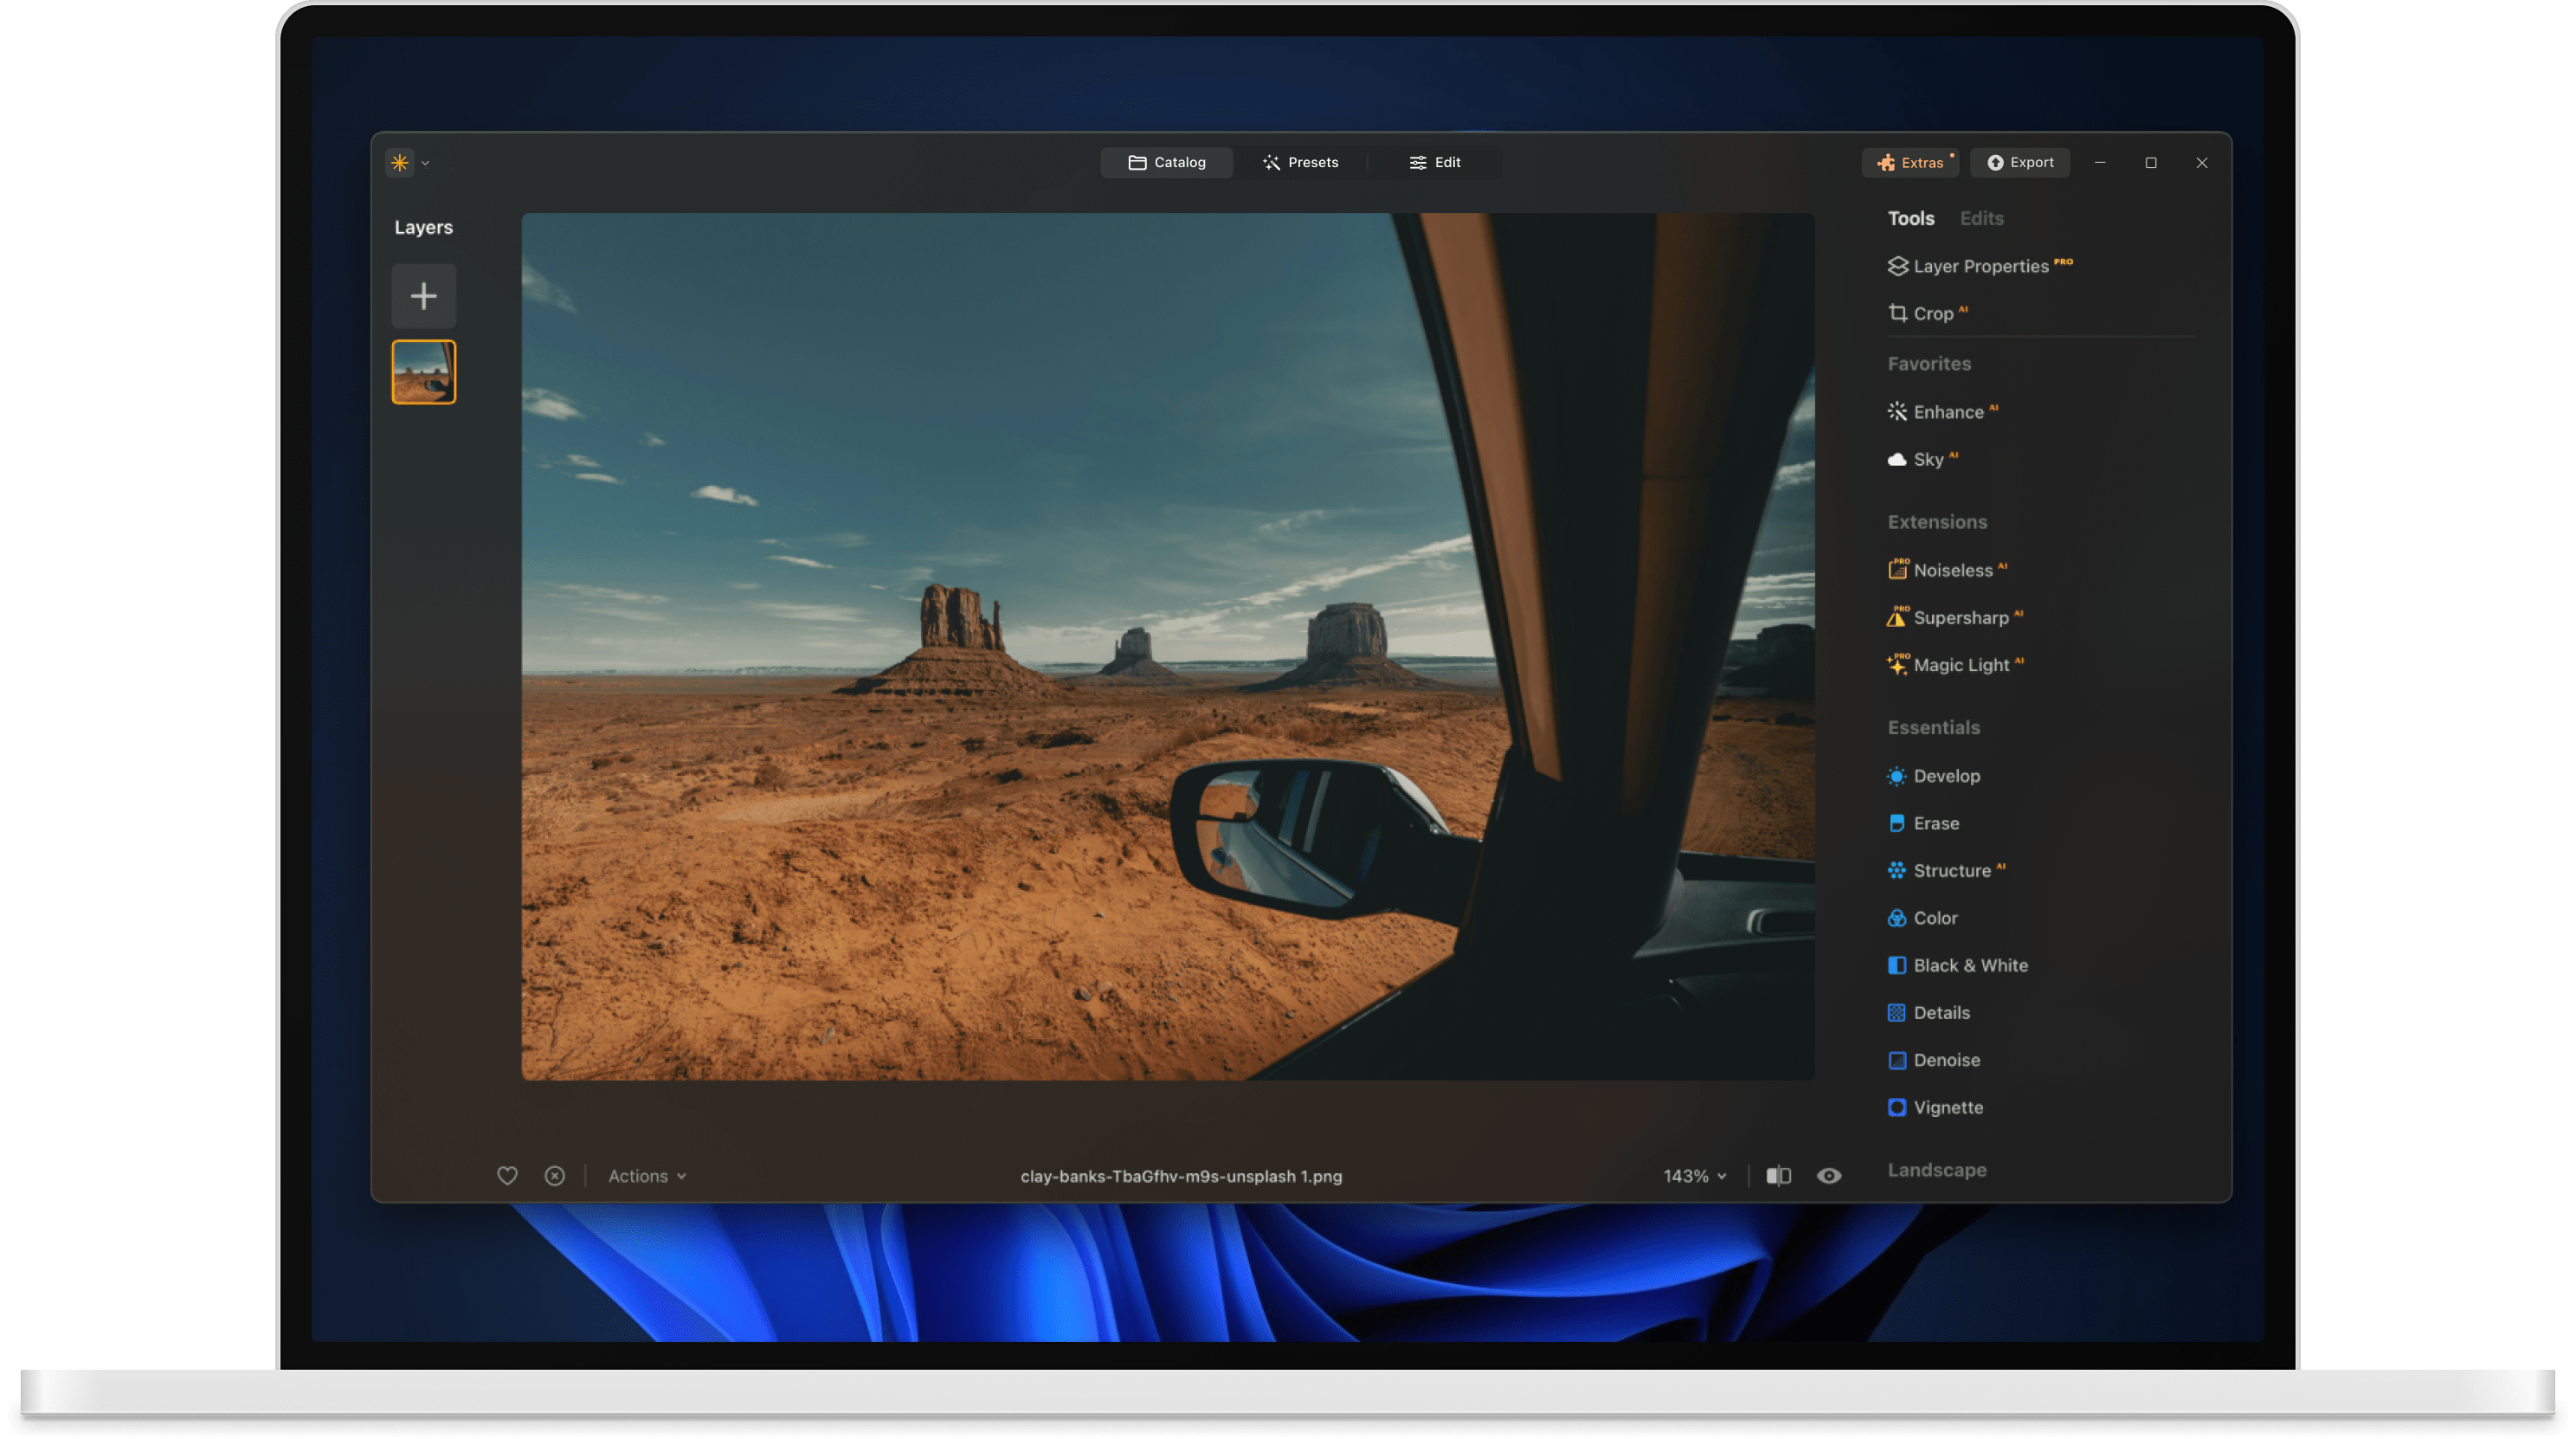Select the Erase tool

1936,823
